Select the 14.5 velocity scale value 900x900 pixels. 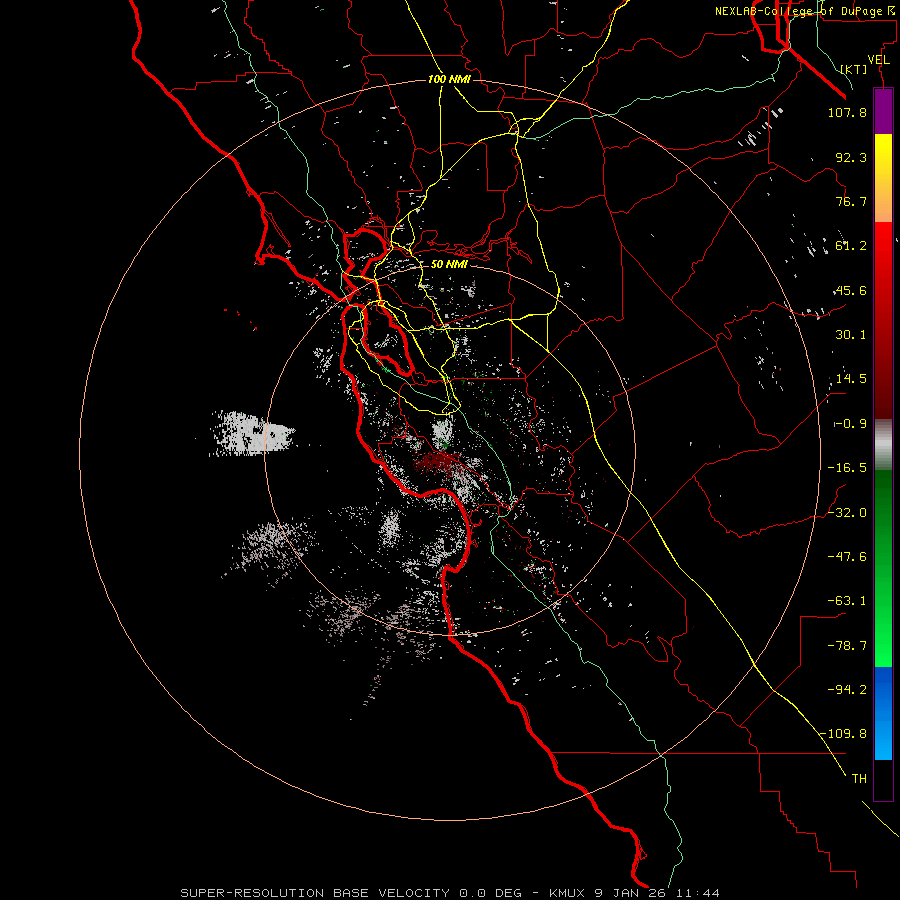tap(851, 379)
